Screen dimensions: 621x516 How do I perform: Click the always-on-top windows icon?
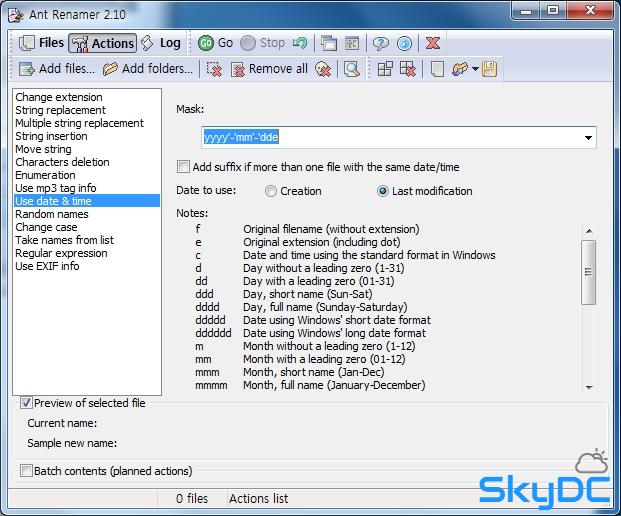click(x=328, y=43)
